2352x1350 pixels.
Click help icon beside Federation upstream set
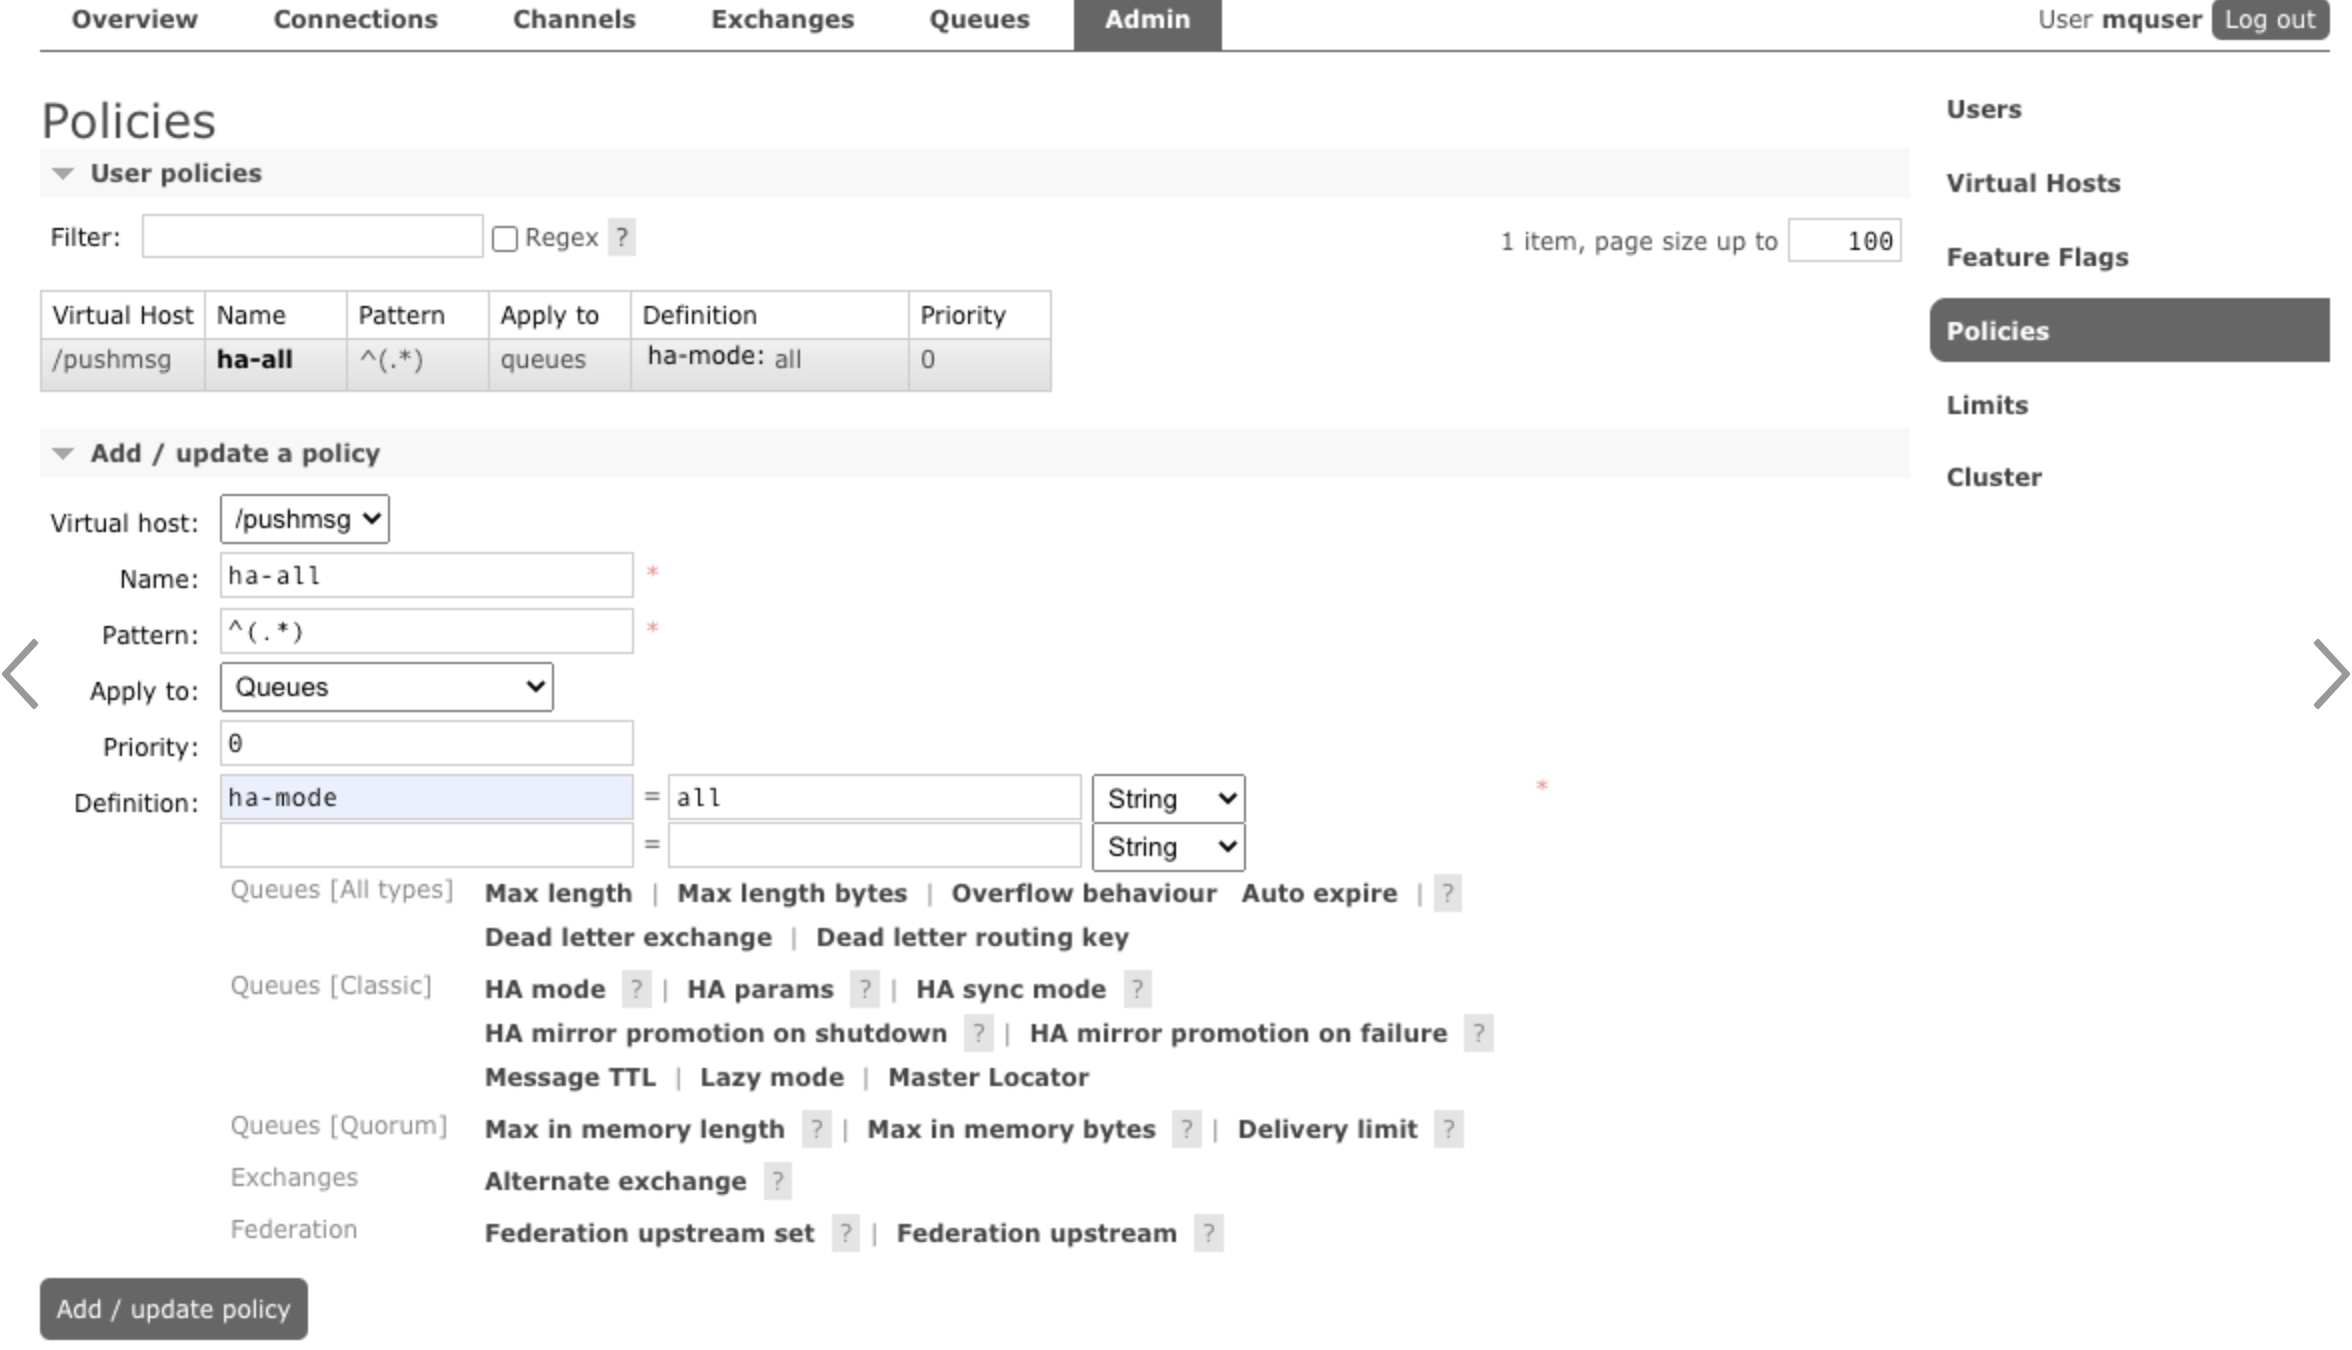pos(845,1233)
